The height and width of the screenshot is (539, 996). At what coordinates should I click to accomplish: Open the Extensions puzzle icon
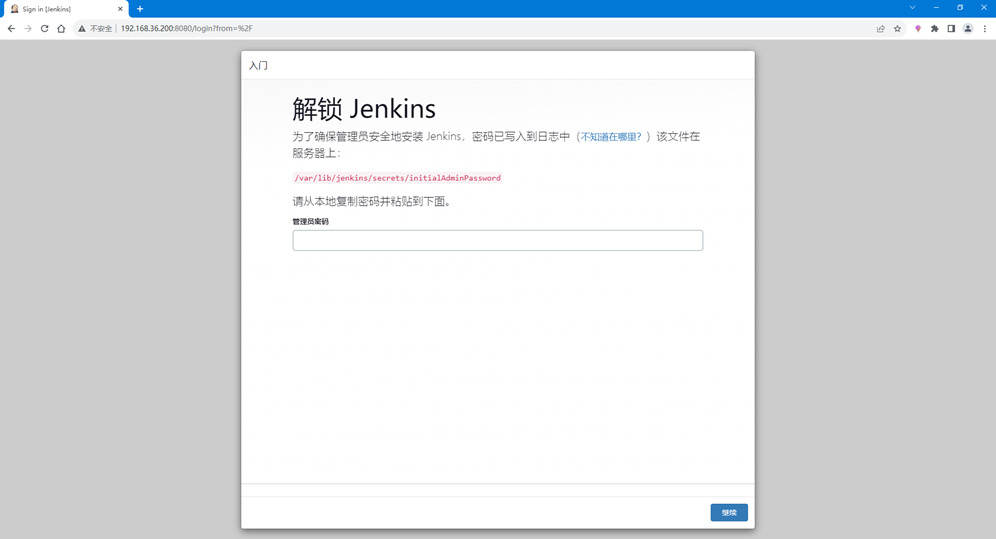934,29
